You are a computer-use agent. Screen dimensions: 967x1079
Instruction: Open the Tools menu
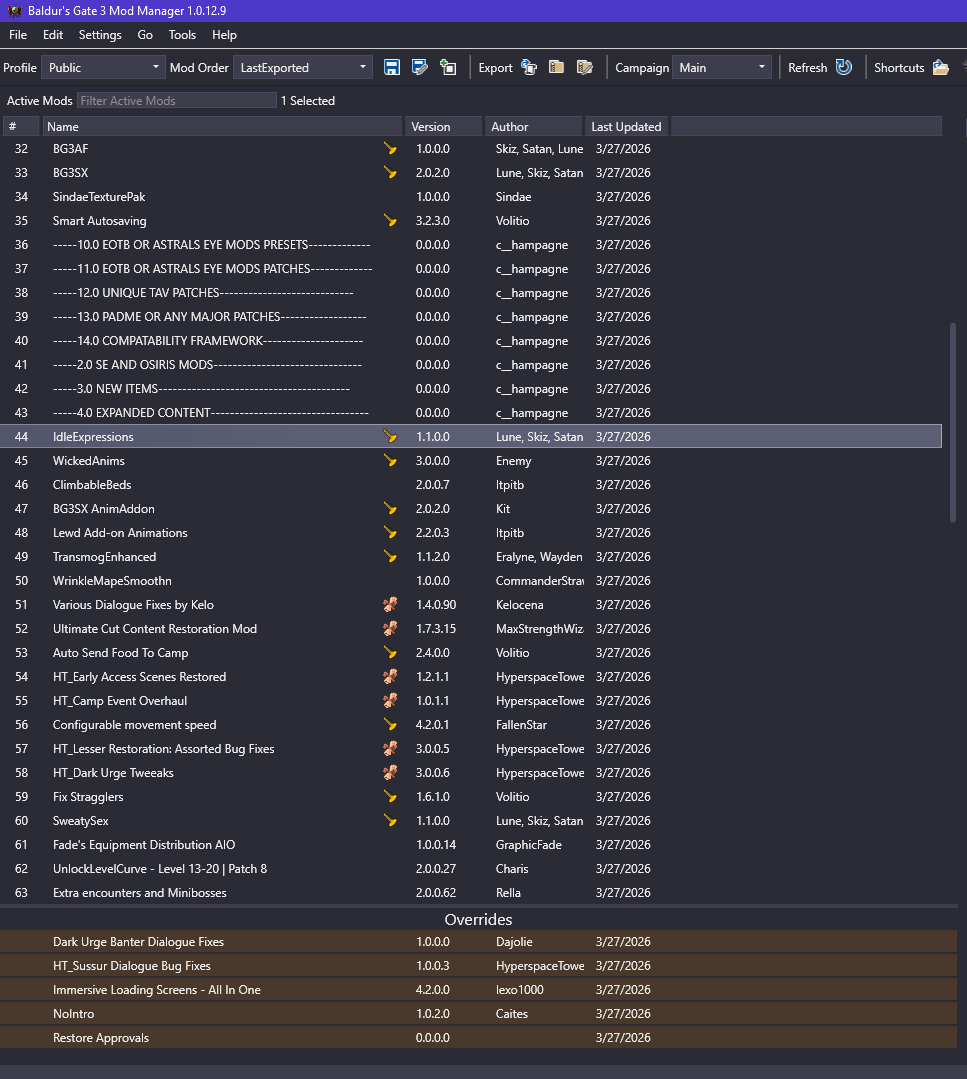coord(182,35)
